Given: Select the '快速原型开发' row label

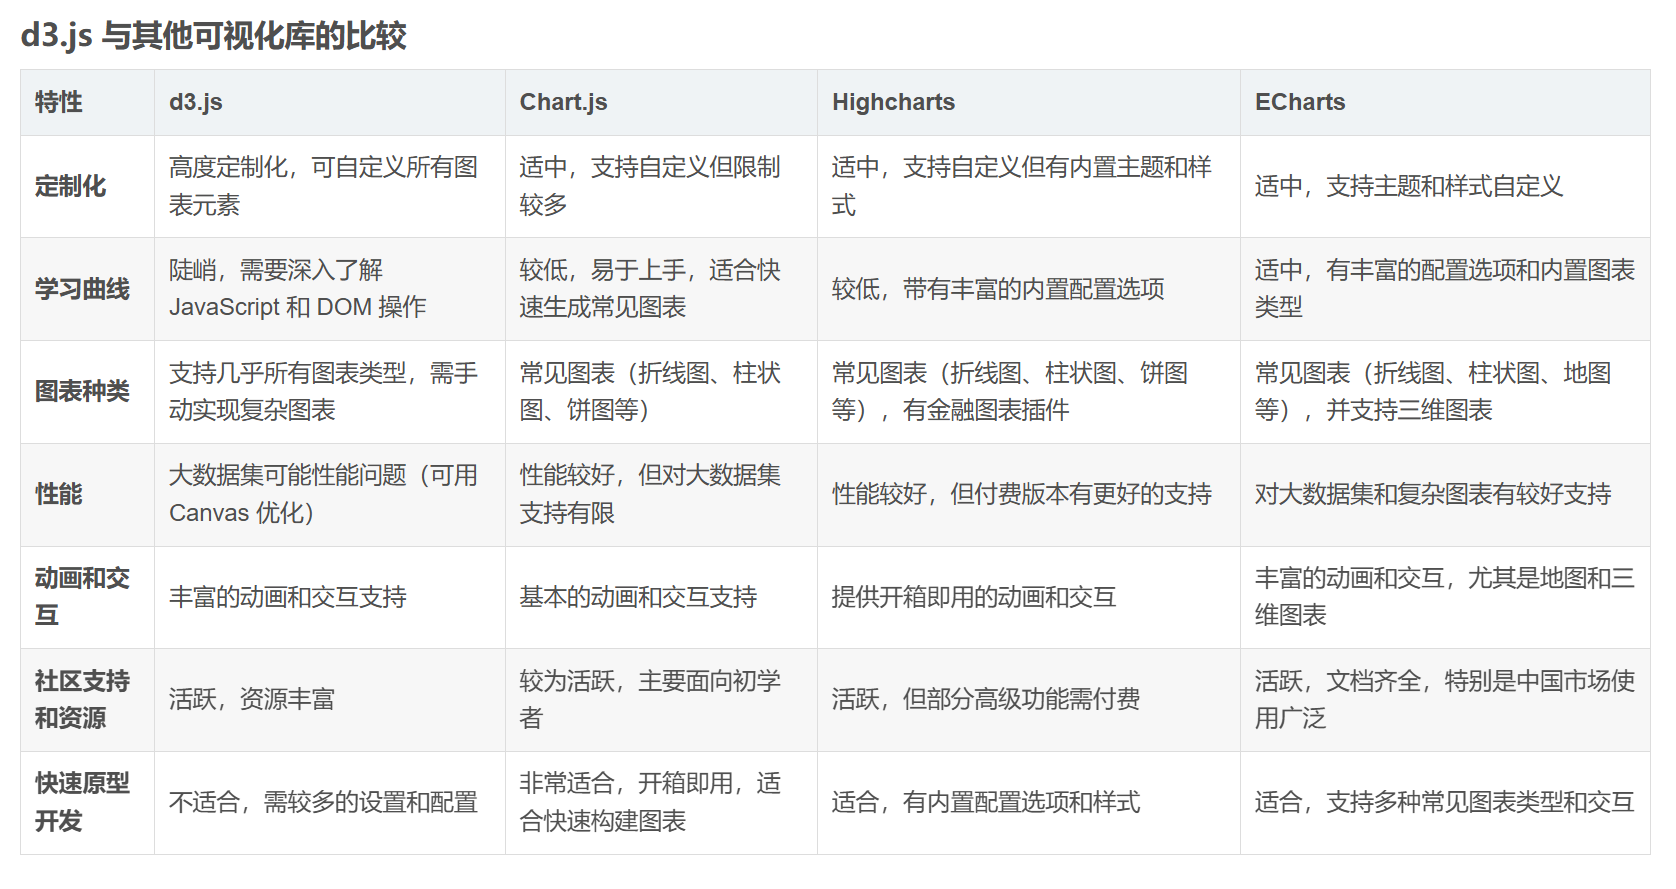Looking at the screenshot, I should [88, 802].
